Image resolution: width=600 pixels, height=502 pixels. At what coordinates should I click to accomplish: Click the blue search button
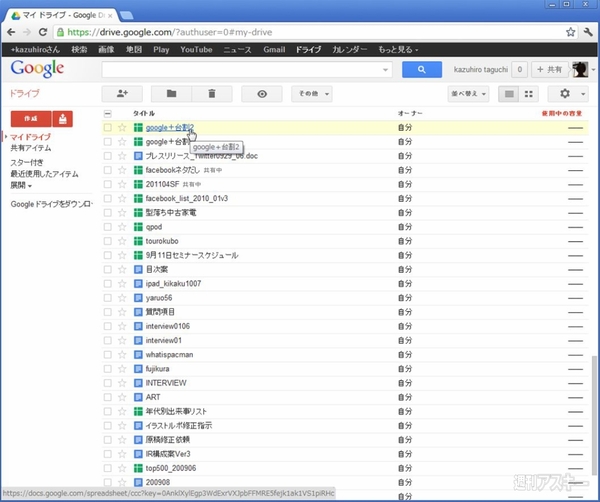422,70
